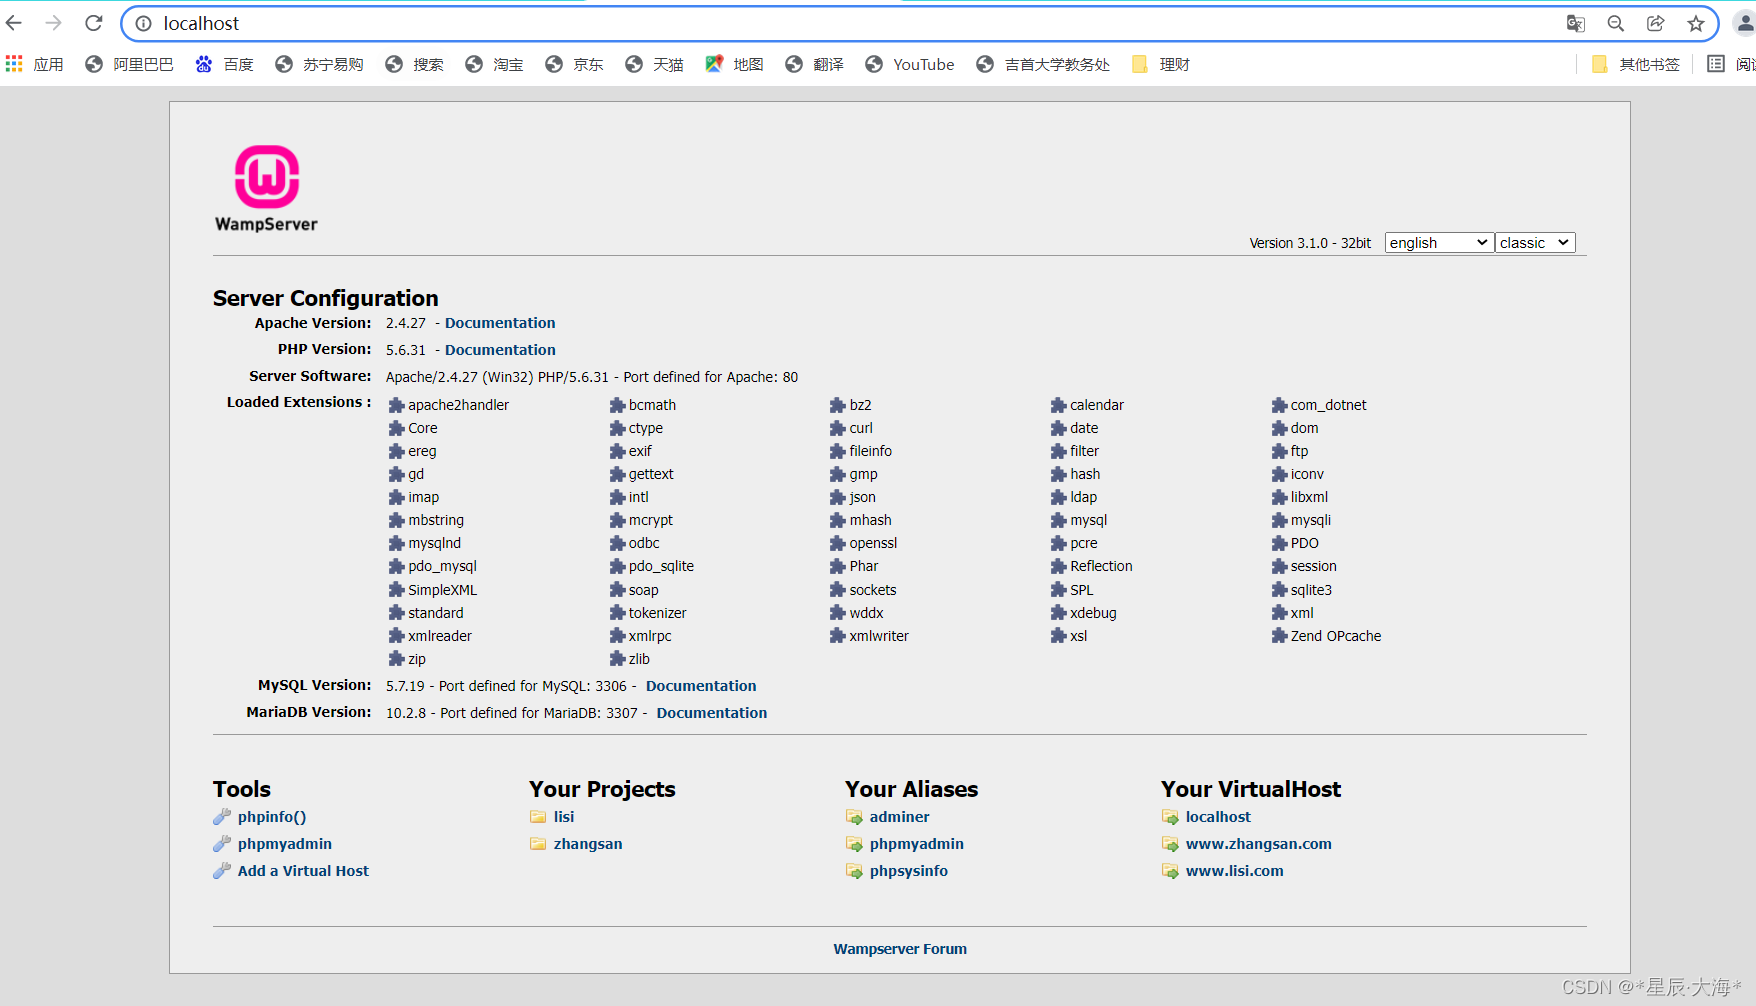Open the 翻译 bookmark
The width and height of the screenshot is (1756, 1006).
814,64
